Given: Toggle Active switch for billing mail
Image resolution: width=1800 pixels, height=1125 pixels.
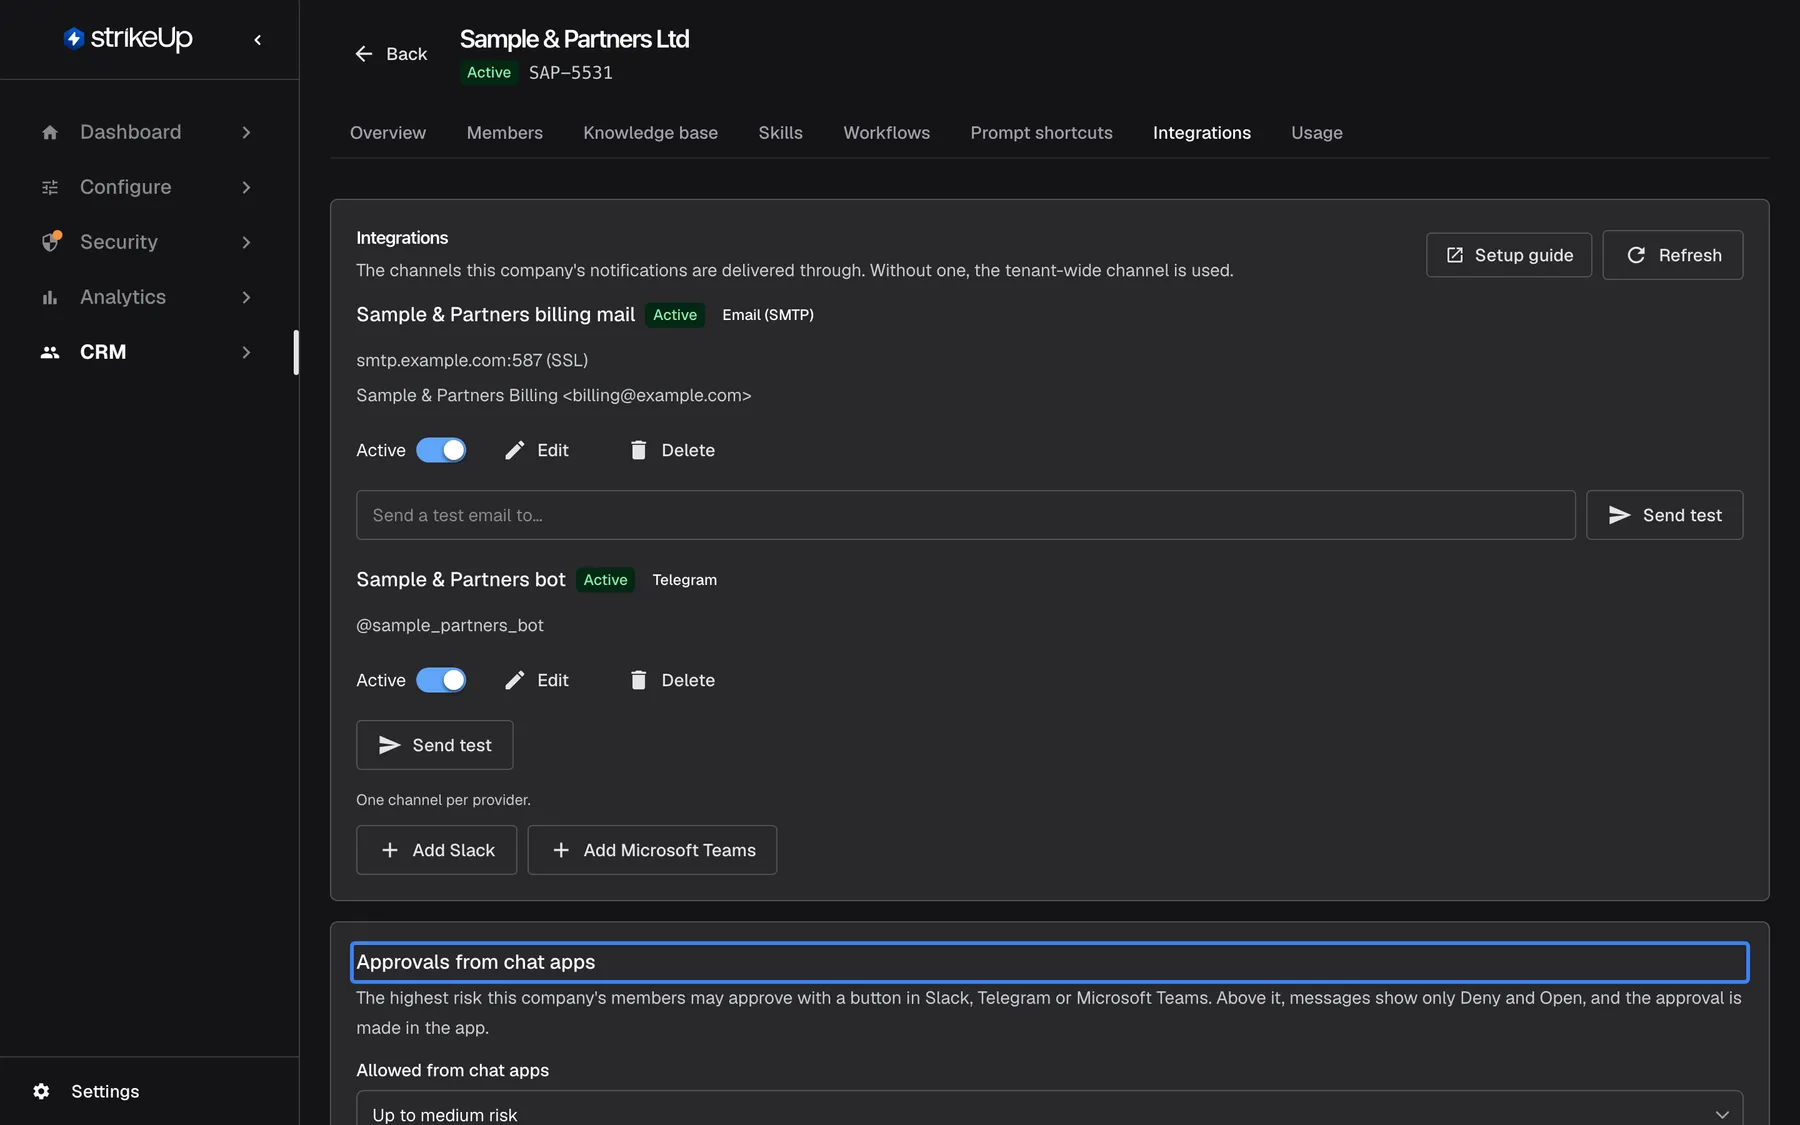Looking at the screenshot, I should coord(441,450).
